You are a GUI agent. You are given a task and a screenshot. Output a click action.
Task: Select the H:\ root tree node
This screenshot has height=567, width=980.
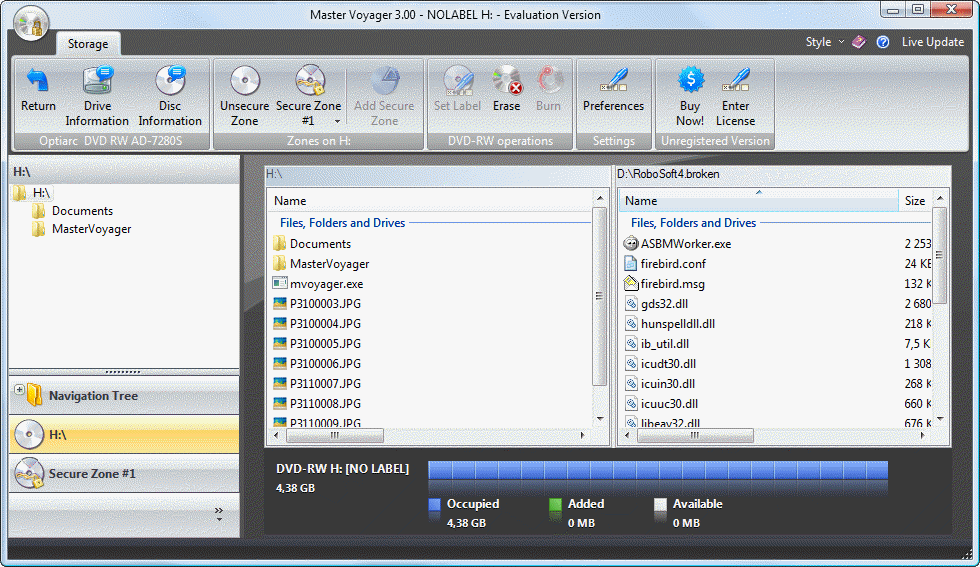click(32, 193)
